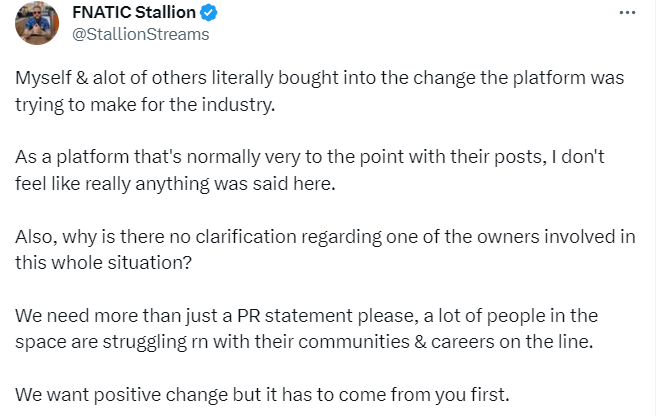The height and width of the screenshot is (416, 658).
Task: Open FNATIC Stallion's profile avatar
Action: pos(37,23)
